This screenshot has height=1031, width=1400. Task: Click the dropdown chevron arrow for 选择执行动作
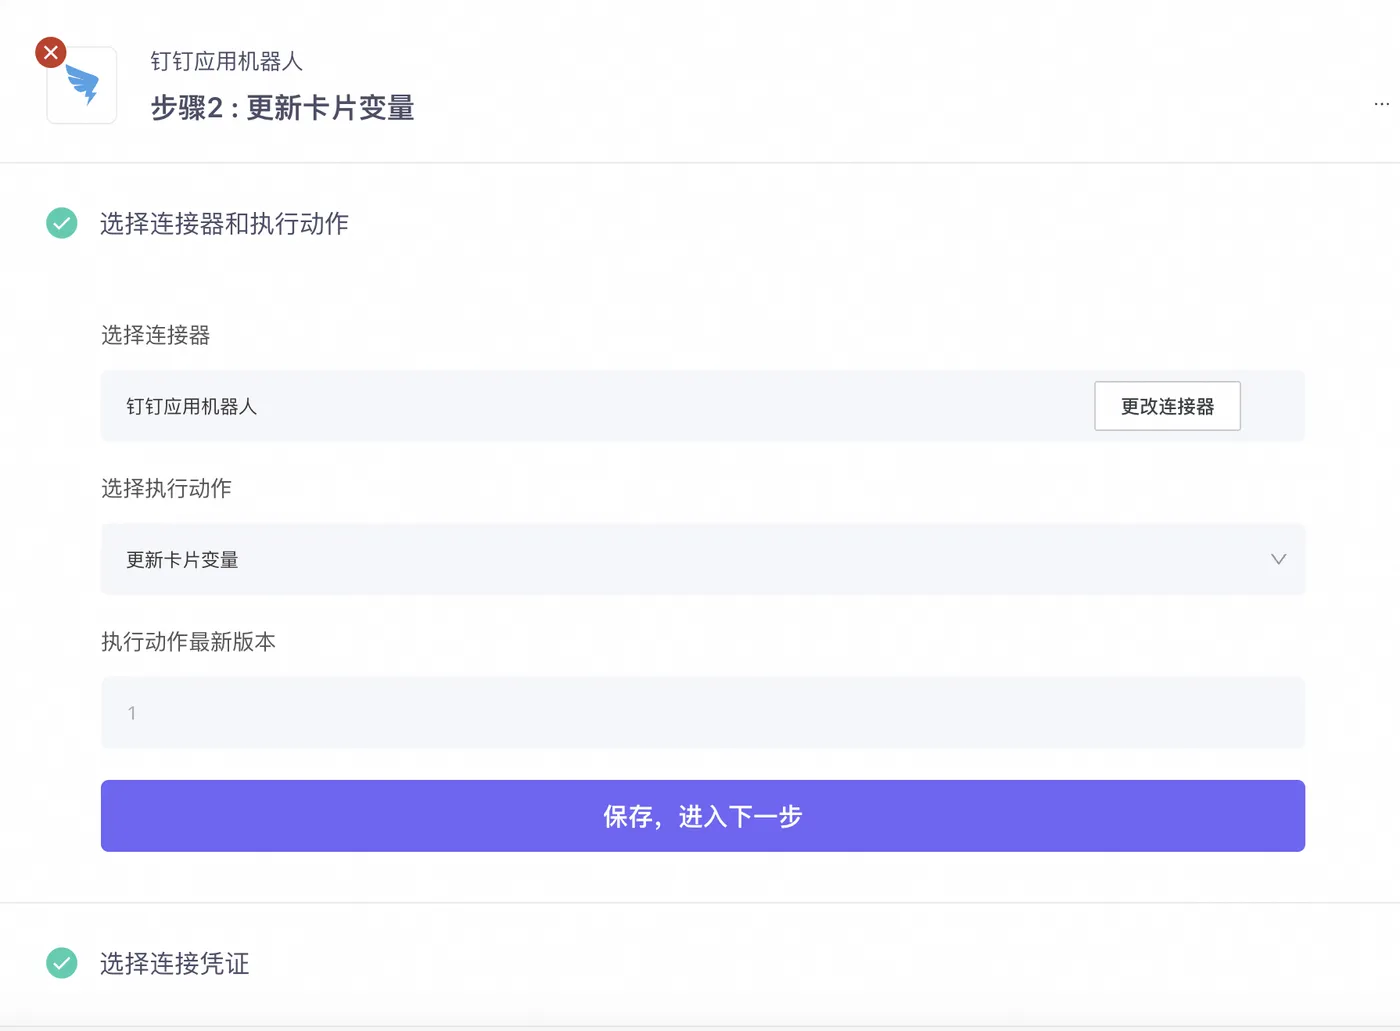1278,559
